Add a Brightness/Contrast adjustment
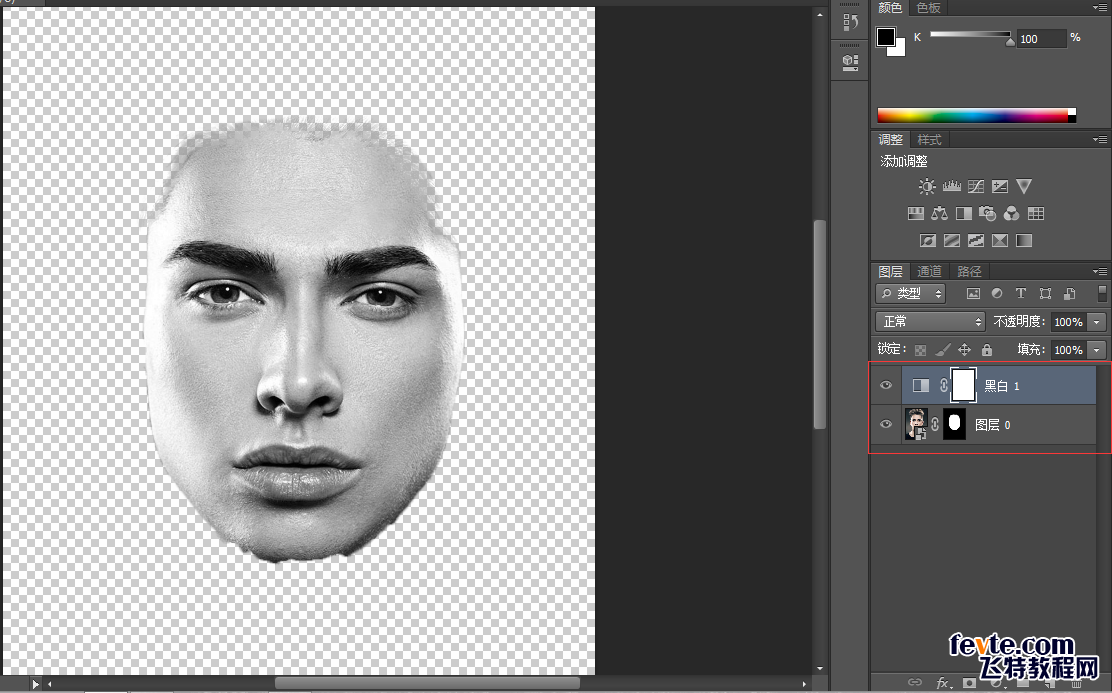This screenshot has width=1112, height=693. coord(927,187)
